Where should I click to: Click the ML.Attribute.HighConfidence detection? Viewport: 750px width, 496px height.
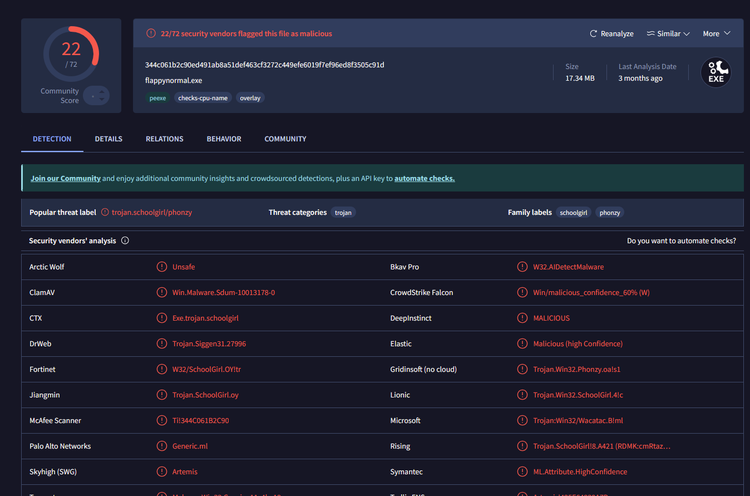point(580,472)
